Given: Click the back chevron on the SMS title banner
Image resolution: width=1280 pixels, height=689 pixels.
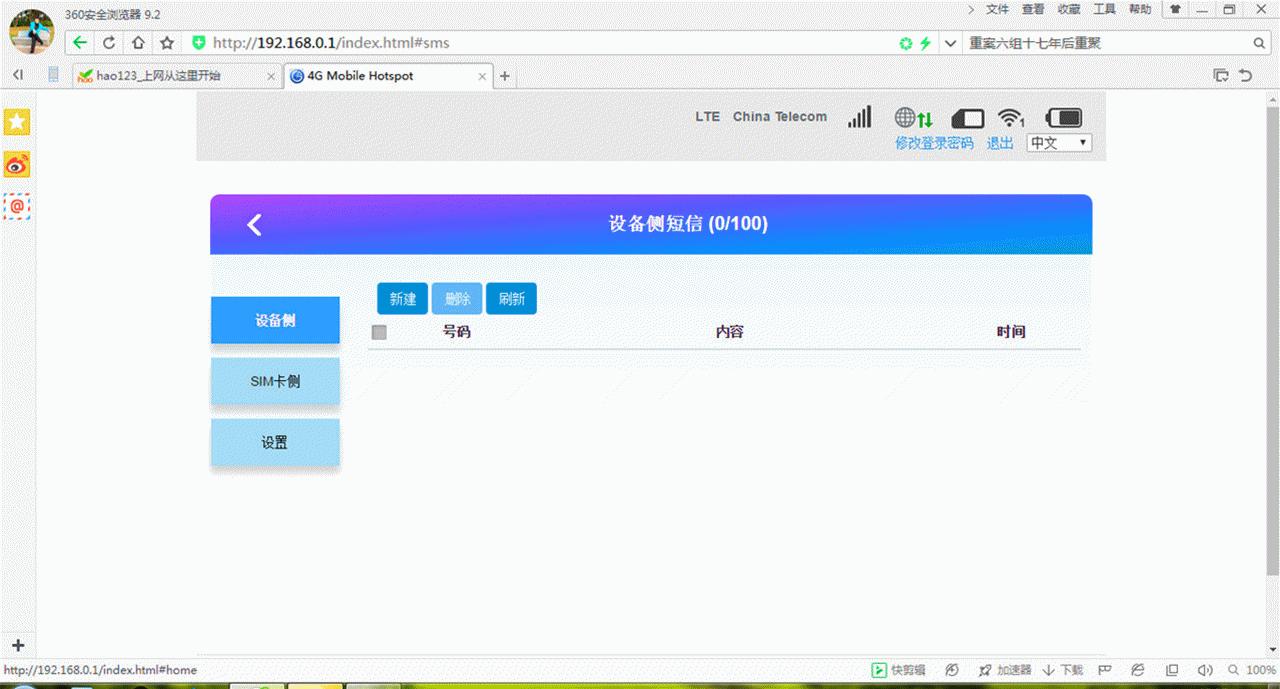Looking at the screenshot, I should coord(254,224).
